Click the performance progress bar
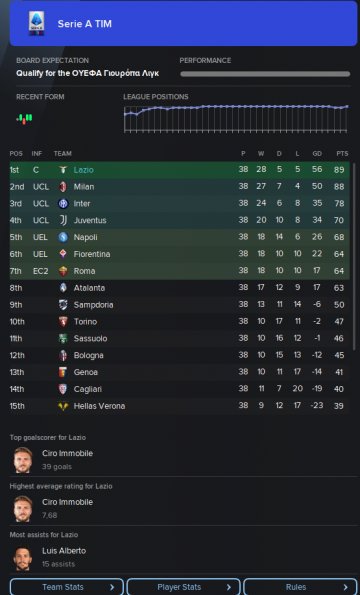360x595 pixels. (265, 74)
